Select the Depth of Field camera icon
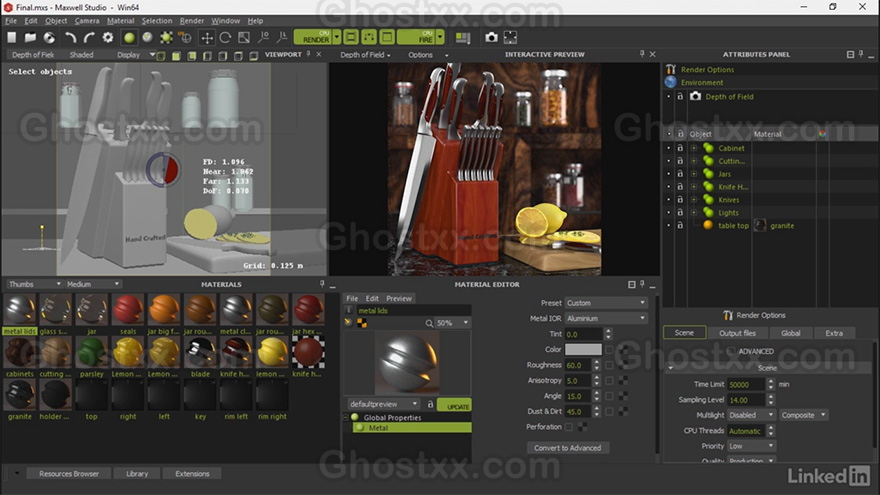This screenshot has height=495, width=880. (x=695, y=96)
